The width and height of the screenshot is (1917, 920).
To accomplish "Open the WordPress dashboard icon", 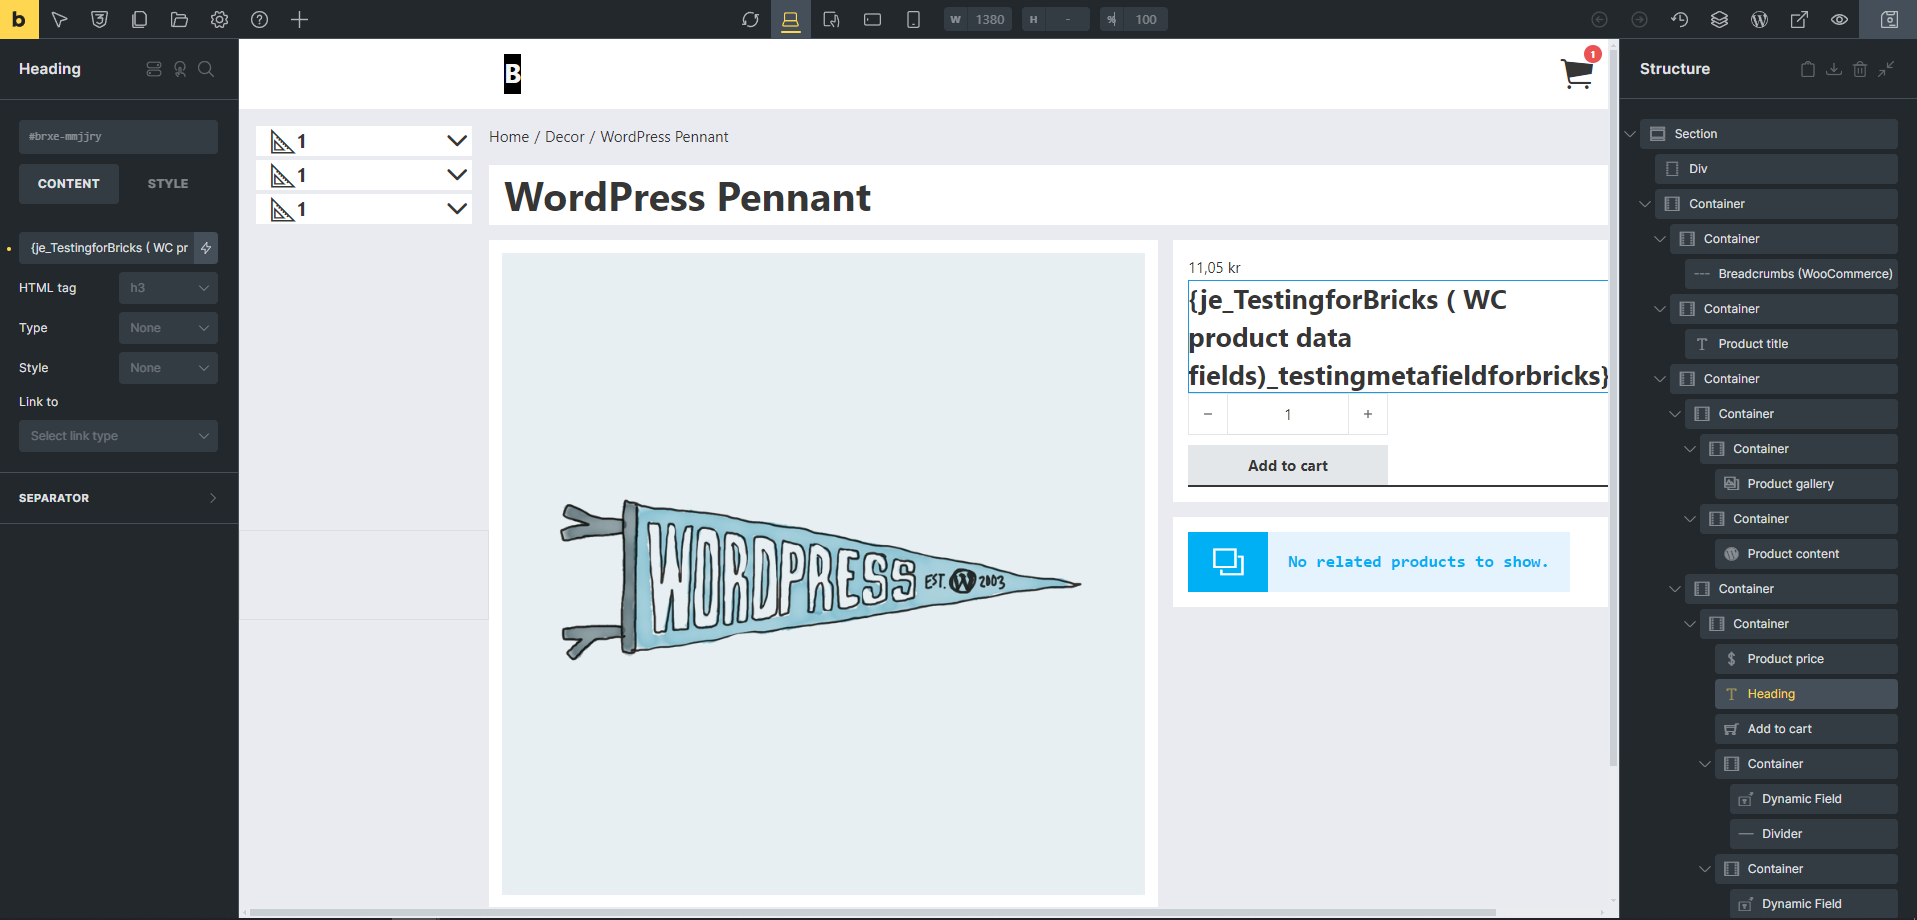I will 1759,19.
